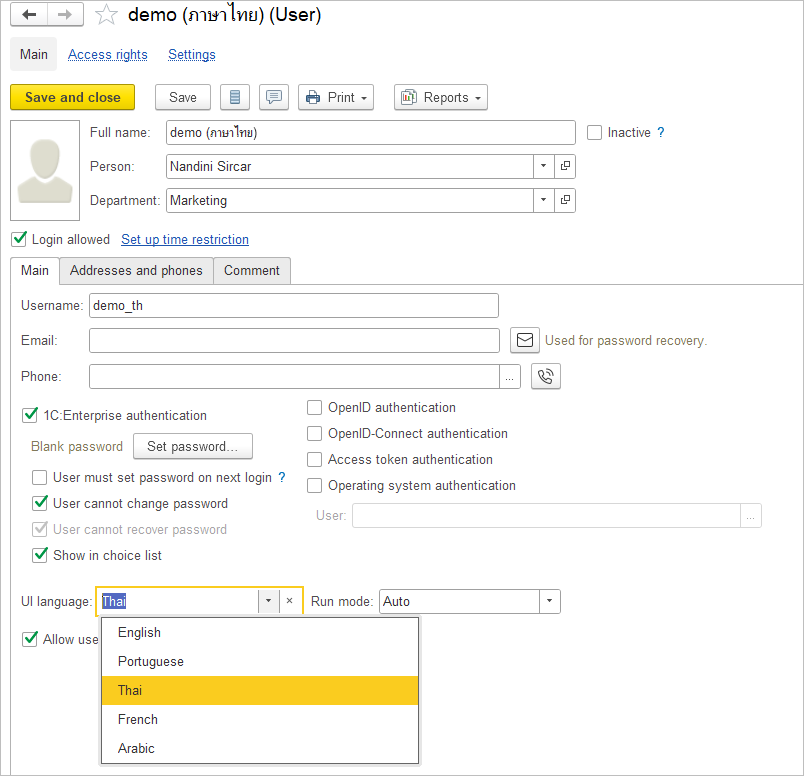Open the Person record via open icon
This screenshot has height=776, width=804.
(565, 167)
